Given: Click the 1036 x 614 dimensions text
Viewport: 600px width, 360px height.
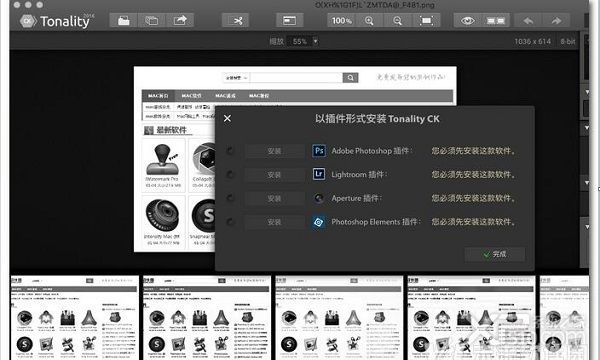Looking at the screenshot, I should [532, 41].
